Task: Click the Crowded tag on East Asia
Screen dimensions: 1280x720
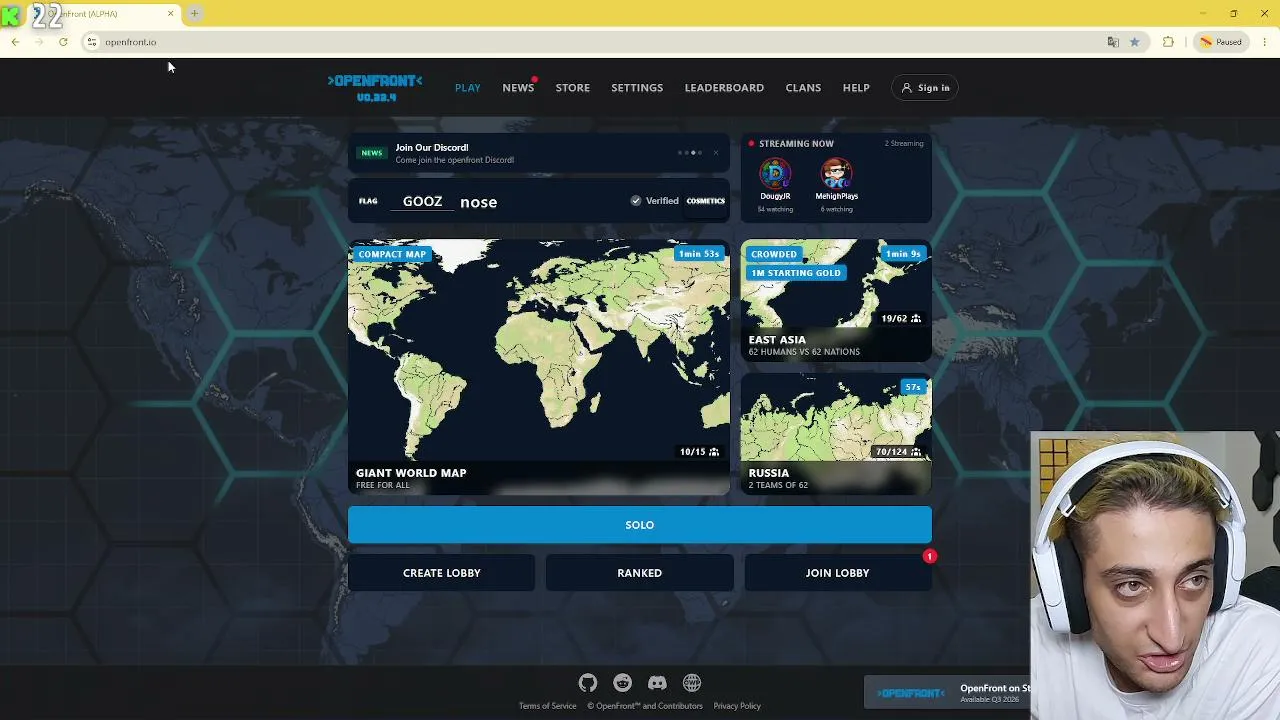Action: (x=774, y=254)
